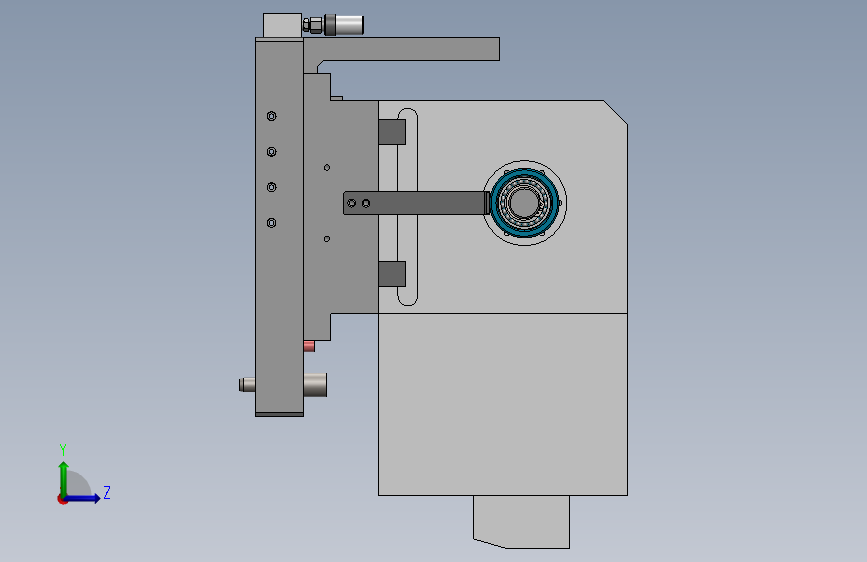The height and width of the screenshot is (562, 867).
Task: Select the topmost bolt on the left vertical plate
Action: pos(271,116)
